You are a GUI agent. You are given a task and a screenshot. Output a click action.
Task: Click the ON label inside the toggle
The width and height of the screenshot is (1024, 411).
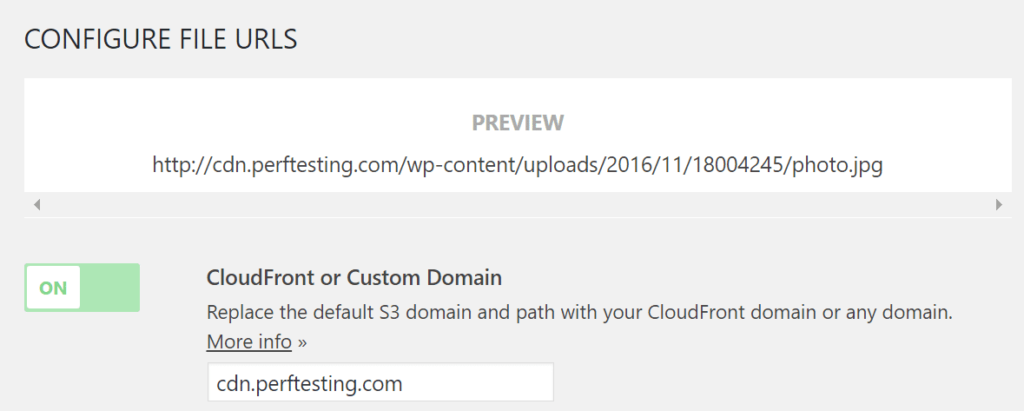53,288
